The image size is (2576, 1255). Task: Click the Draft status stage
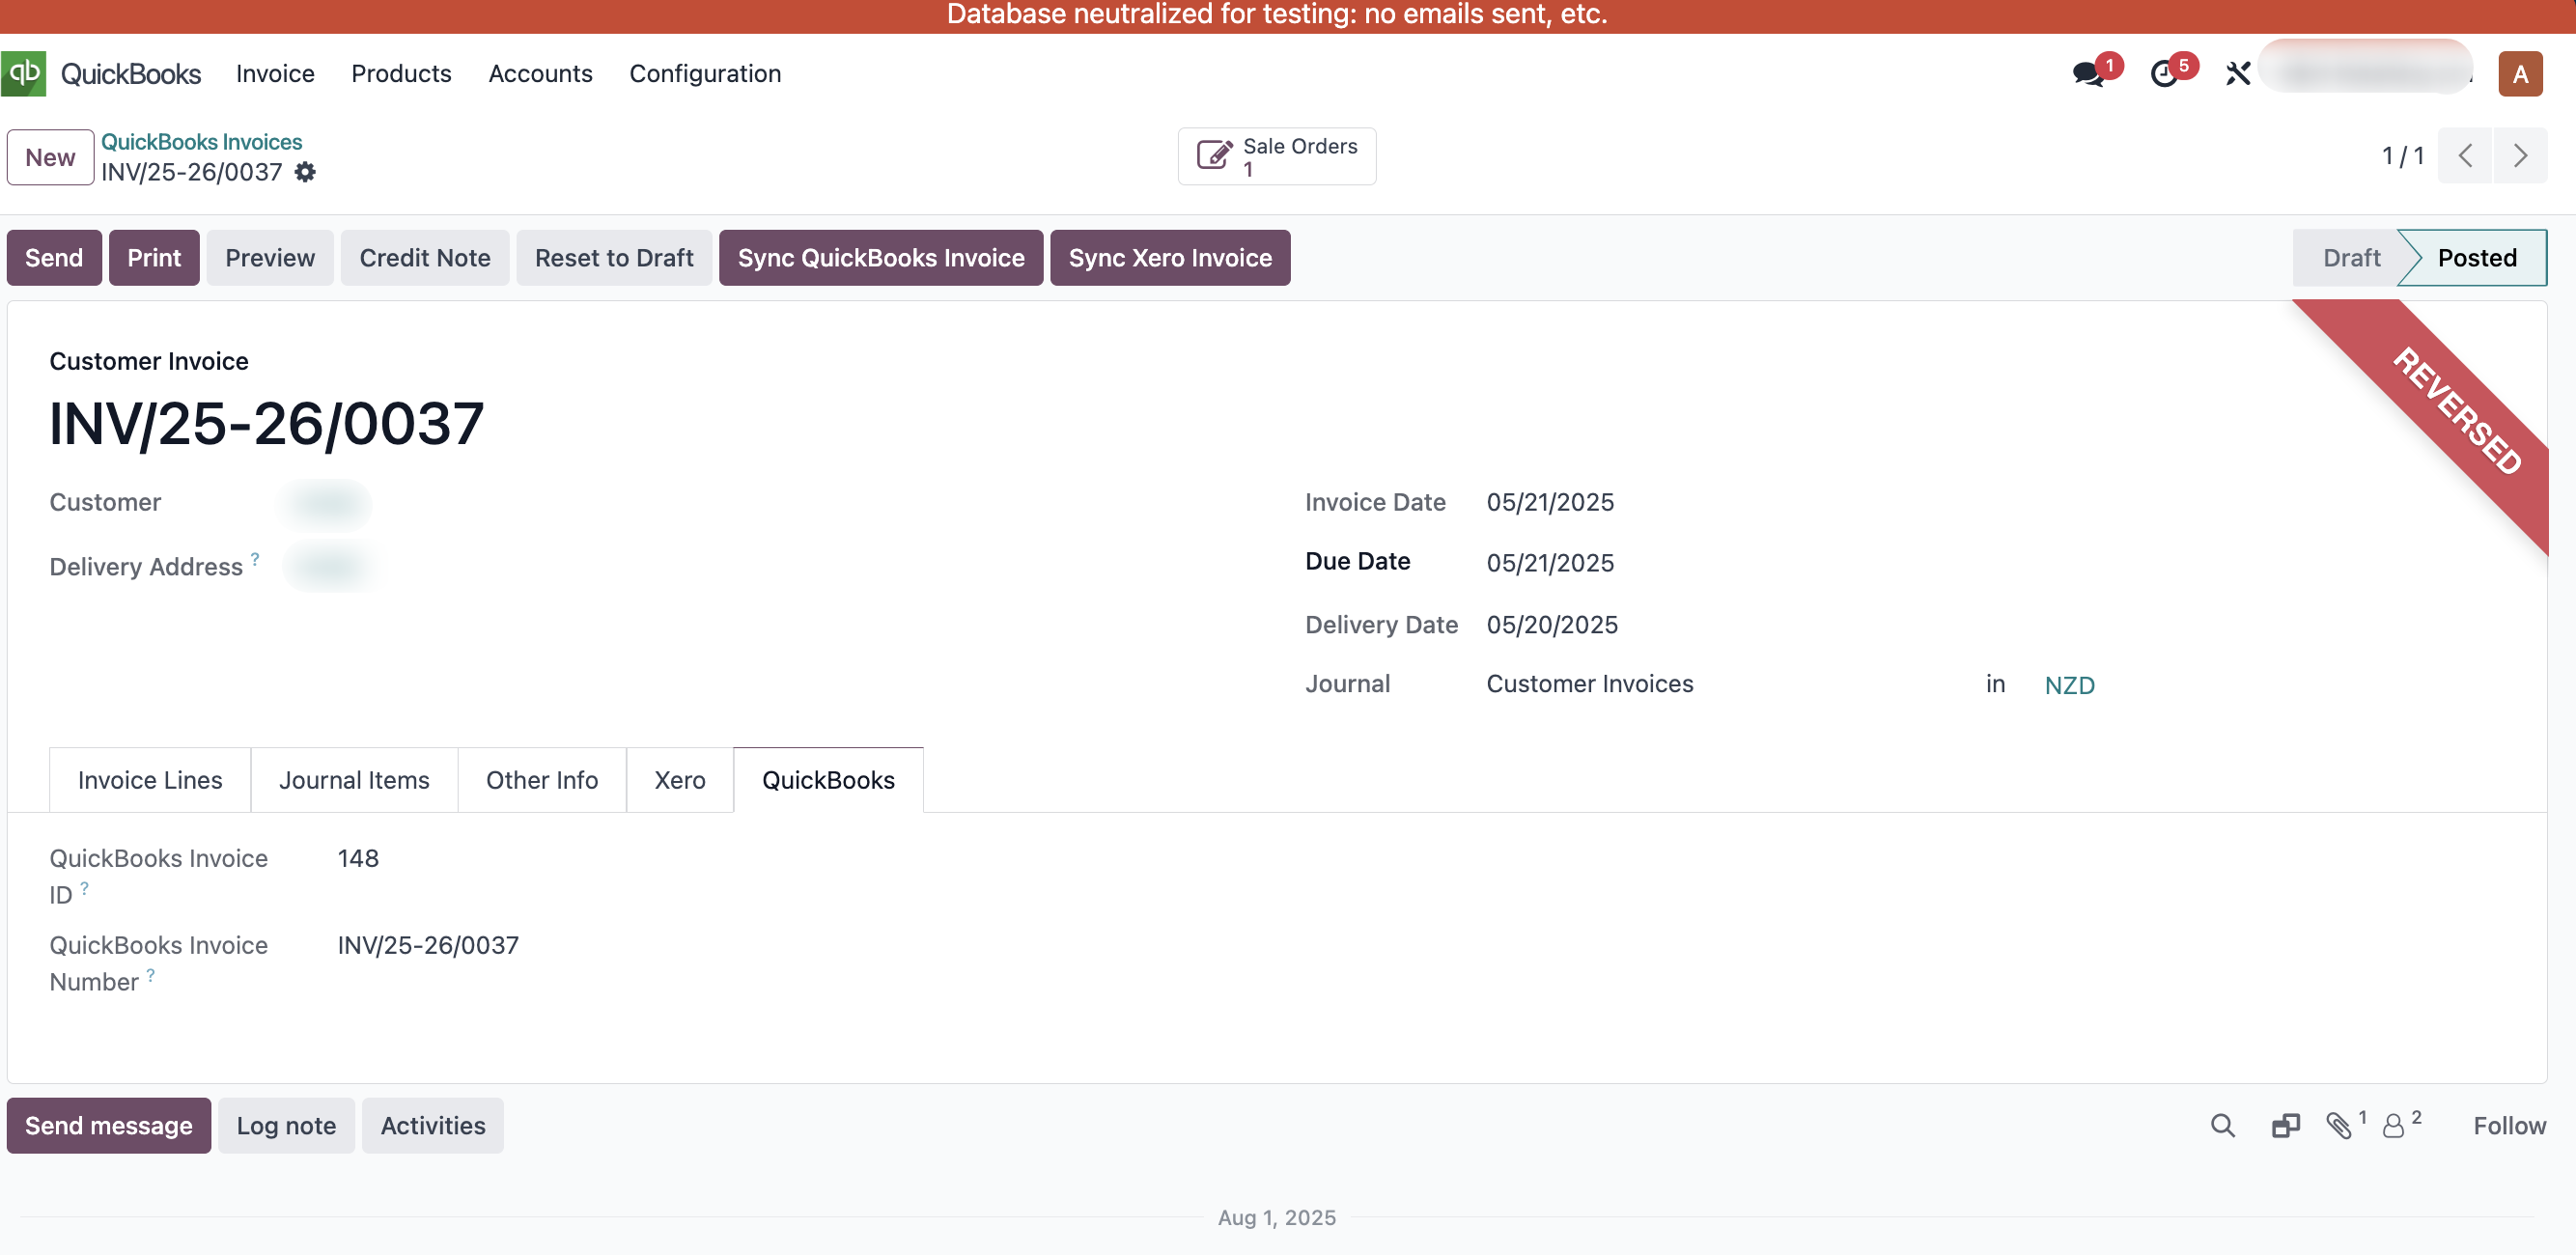pyautogui.click(x=2351, y=258)
